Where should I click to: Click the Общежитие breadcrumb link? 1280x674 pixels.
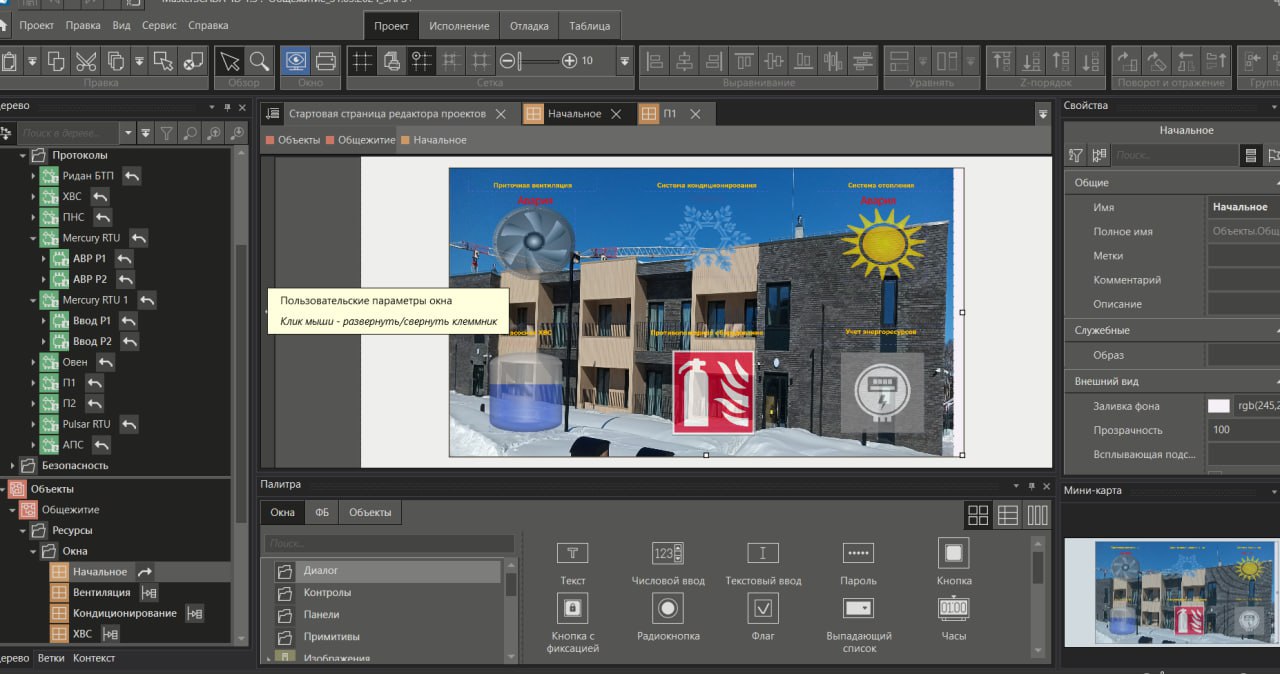366,140
